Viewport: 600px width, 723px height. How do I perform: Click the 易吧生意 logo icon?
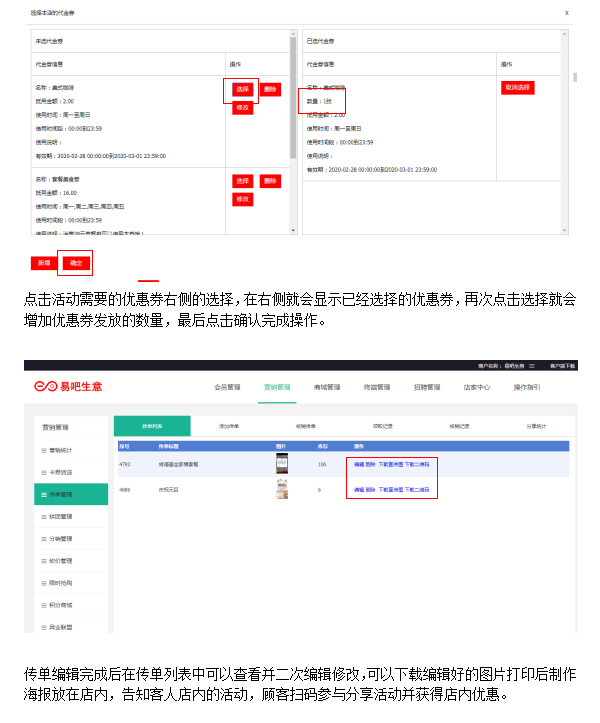pyautogui.click(x=44, y=386)
